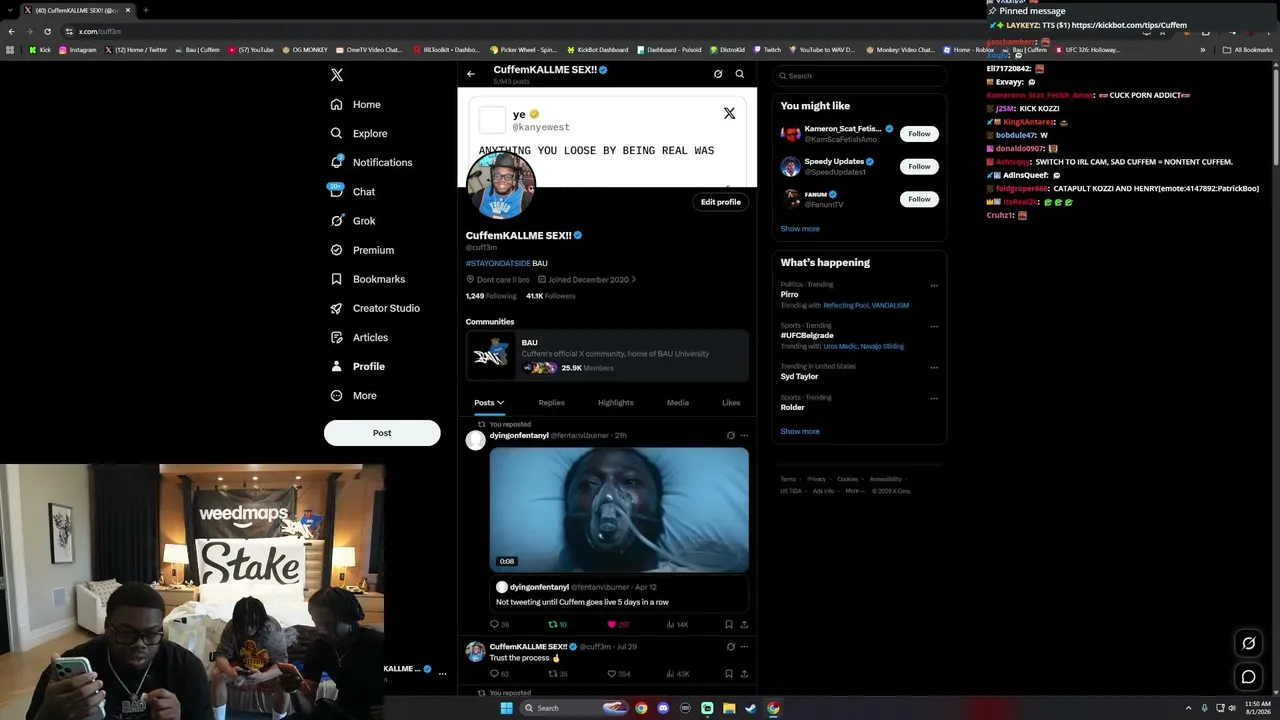Open Notifications in the sidebar
Image resolution: width=1280 pixels, height=720 pixels.
[371, 162]
